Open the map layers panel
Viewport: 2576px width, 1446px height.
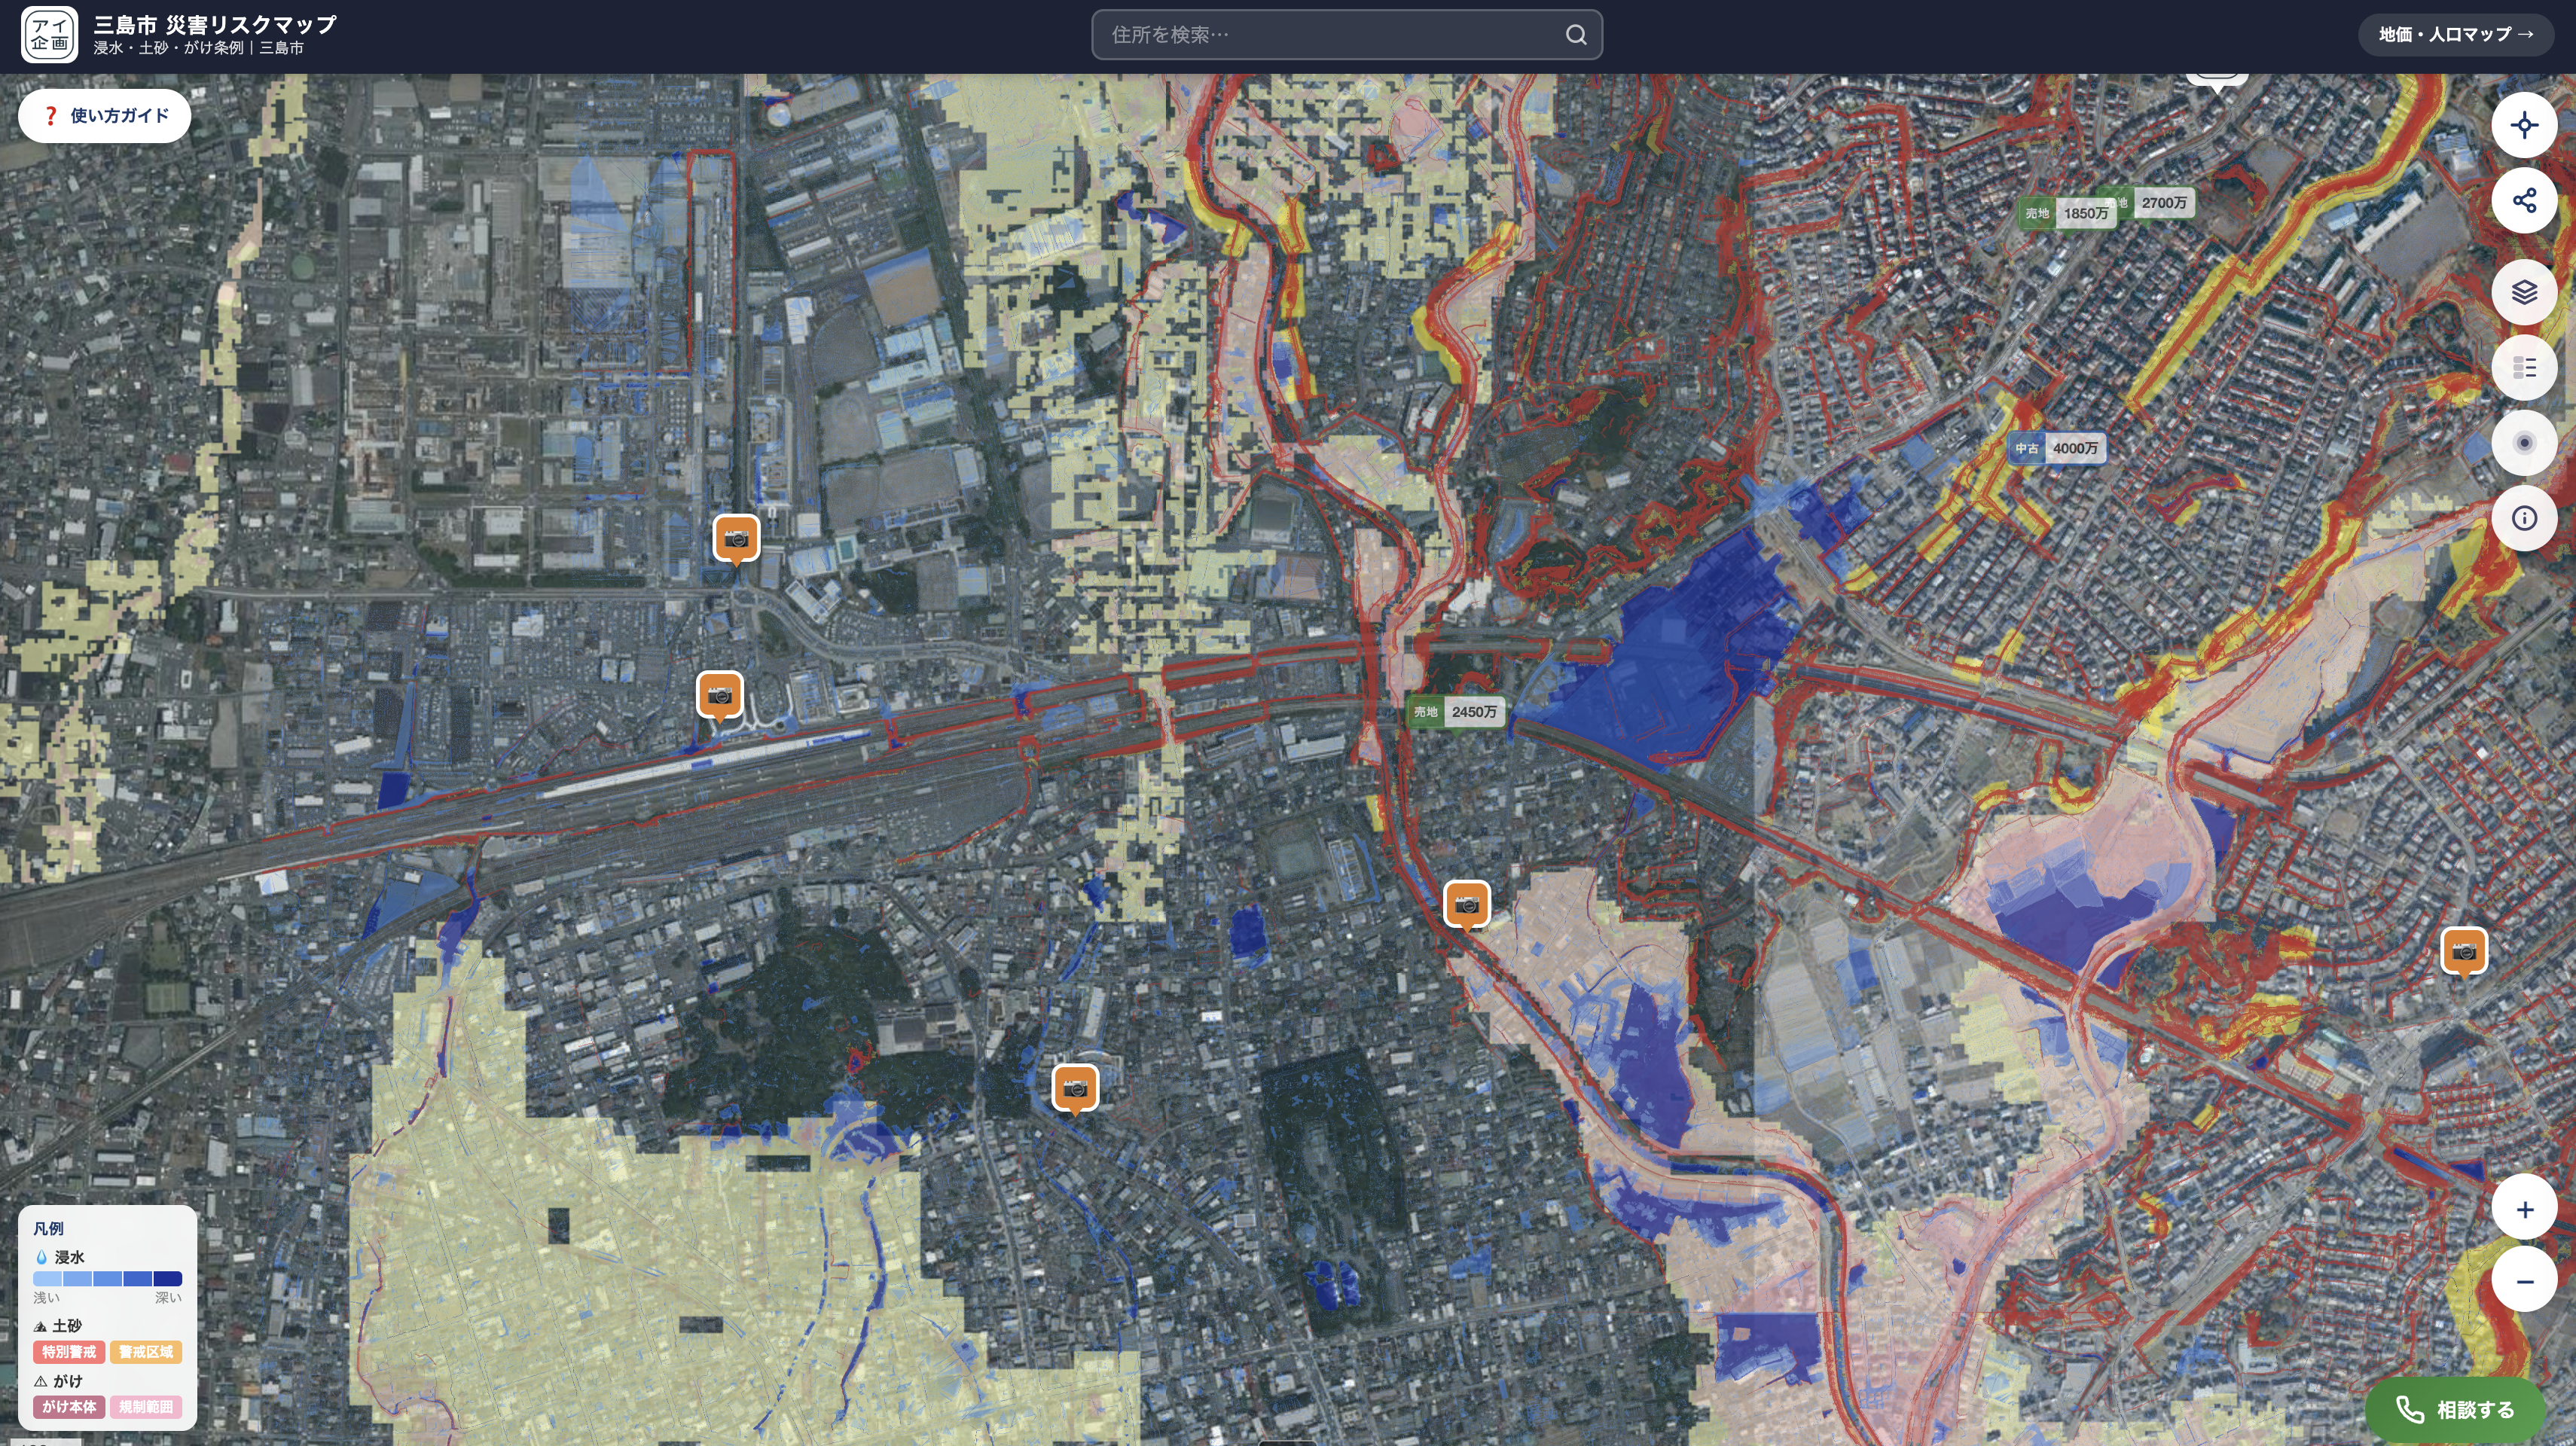(x=2523, y=292)
